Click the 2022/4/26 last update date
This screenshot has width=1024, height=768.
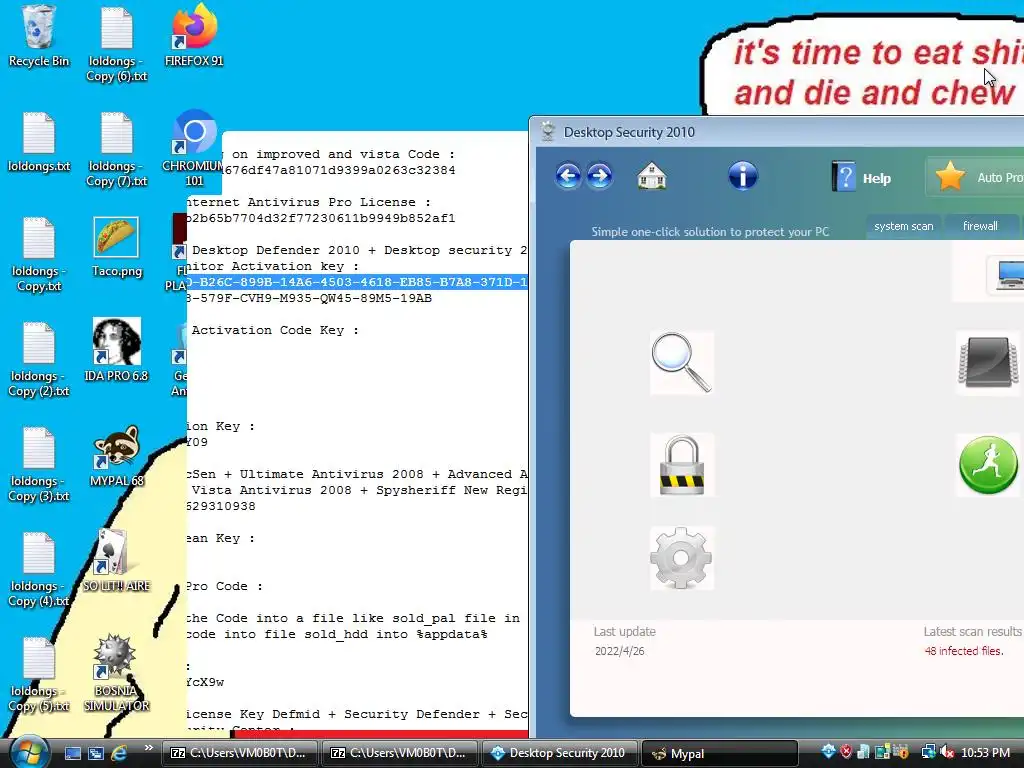(619, 650)
